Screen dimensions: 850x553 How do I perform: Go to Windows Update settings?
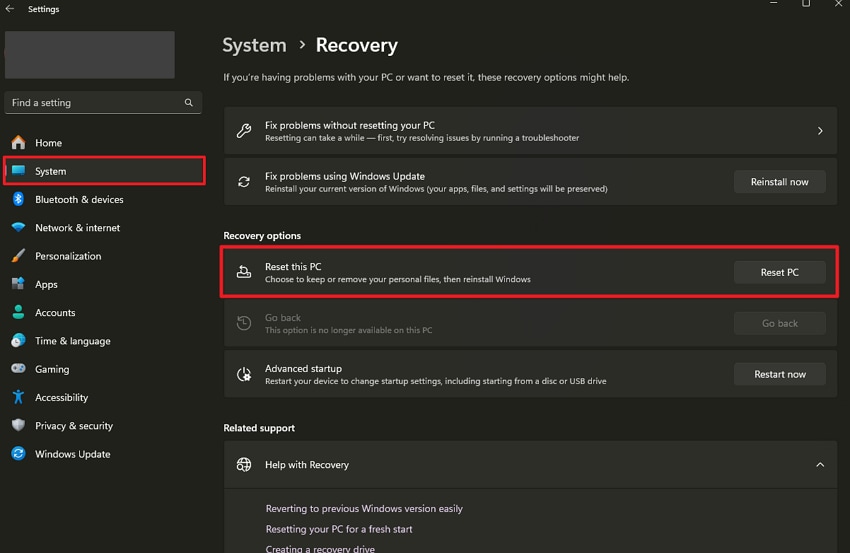[104, 453]
